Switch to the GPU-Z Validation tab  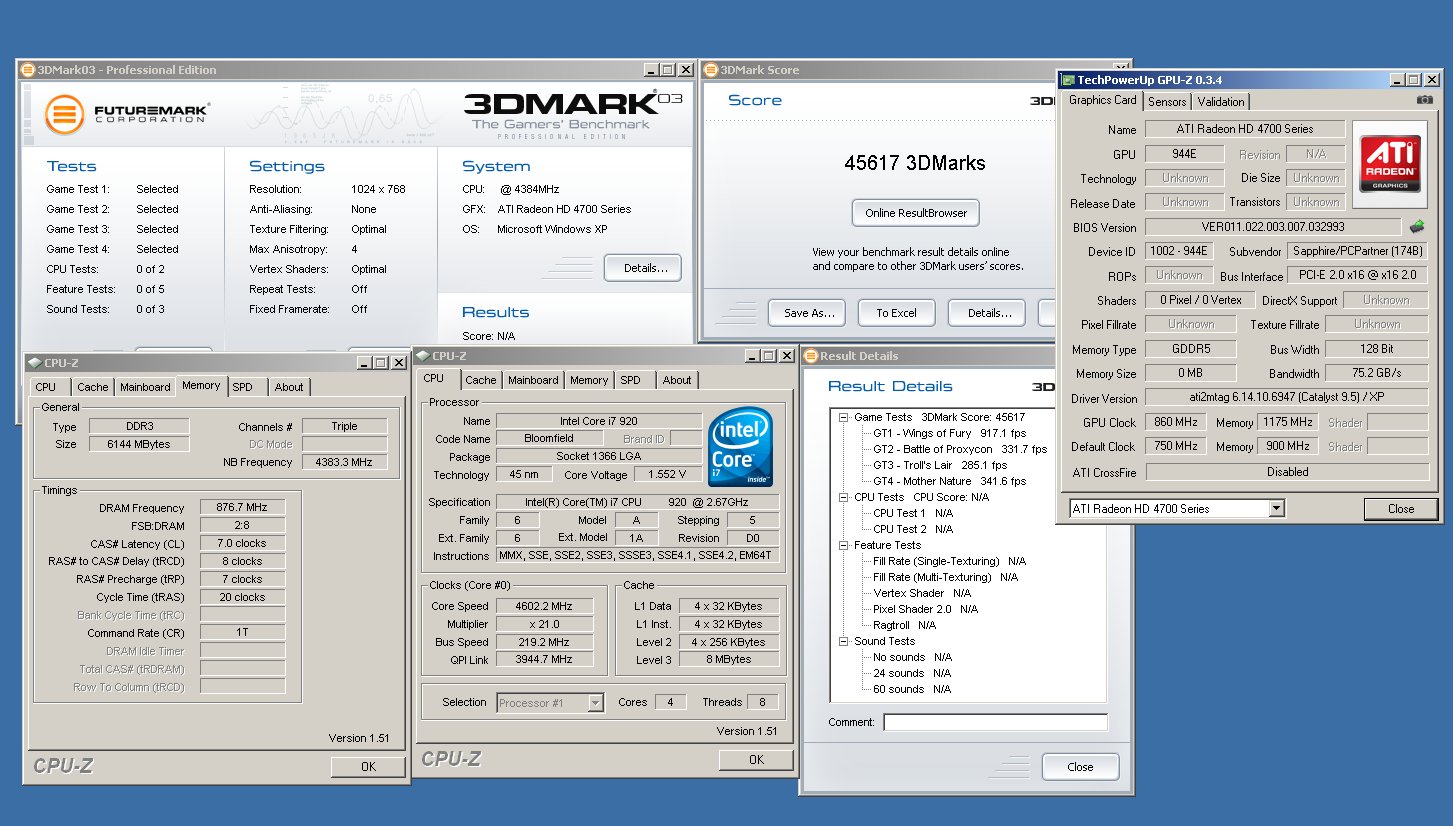coord(1221,101)
